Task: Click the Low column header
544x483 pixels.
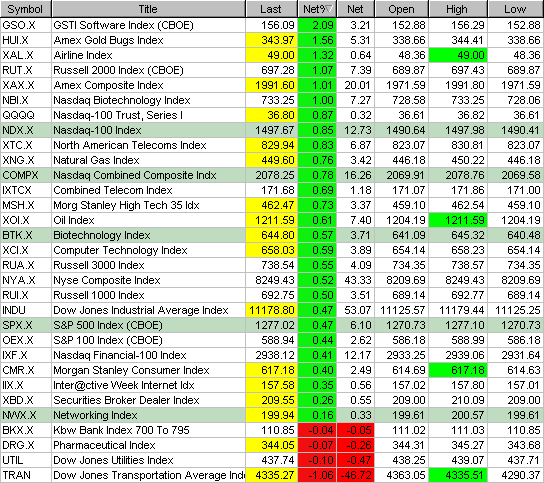Action: [516, 9]
